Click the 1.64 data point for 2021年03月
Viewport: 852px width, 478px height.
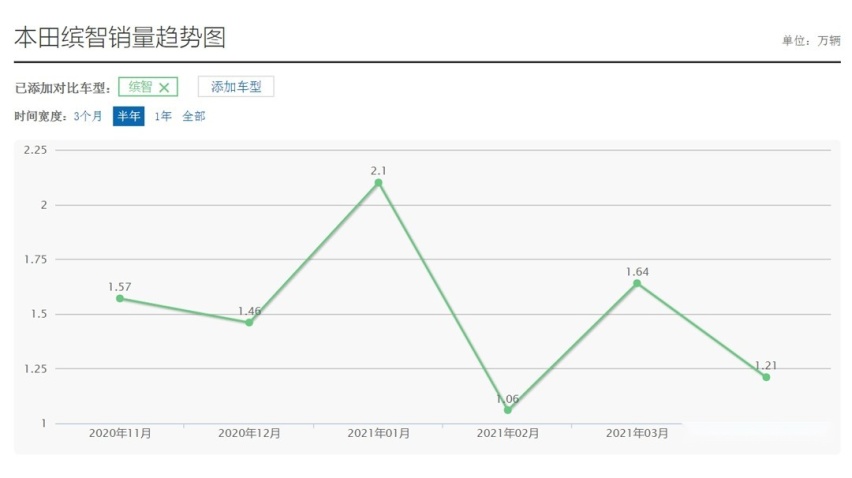tap(637, 284)
